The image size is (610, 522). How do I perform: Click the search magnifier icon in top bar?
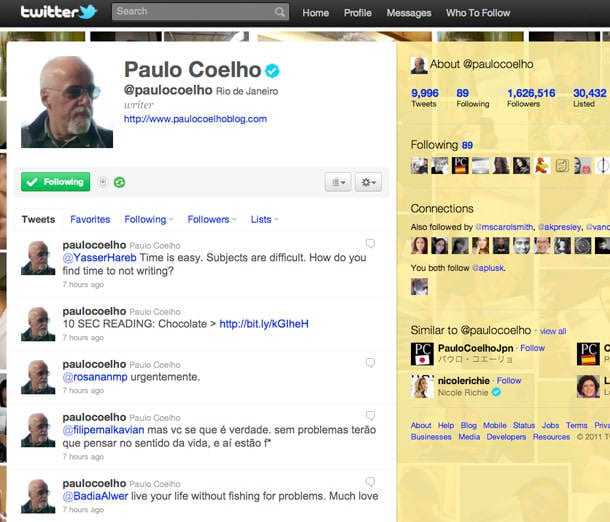click(x=281, y=13)
